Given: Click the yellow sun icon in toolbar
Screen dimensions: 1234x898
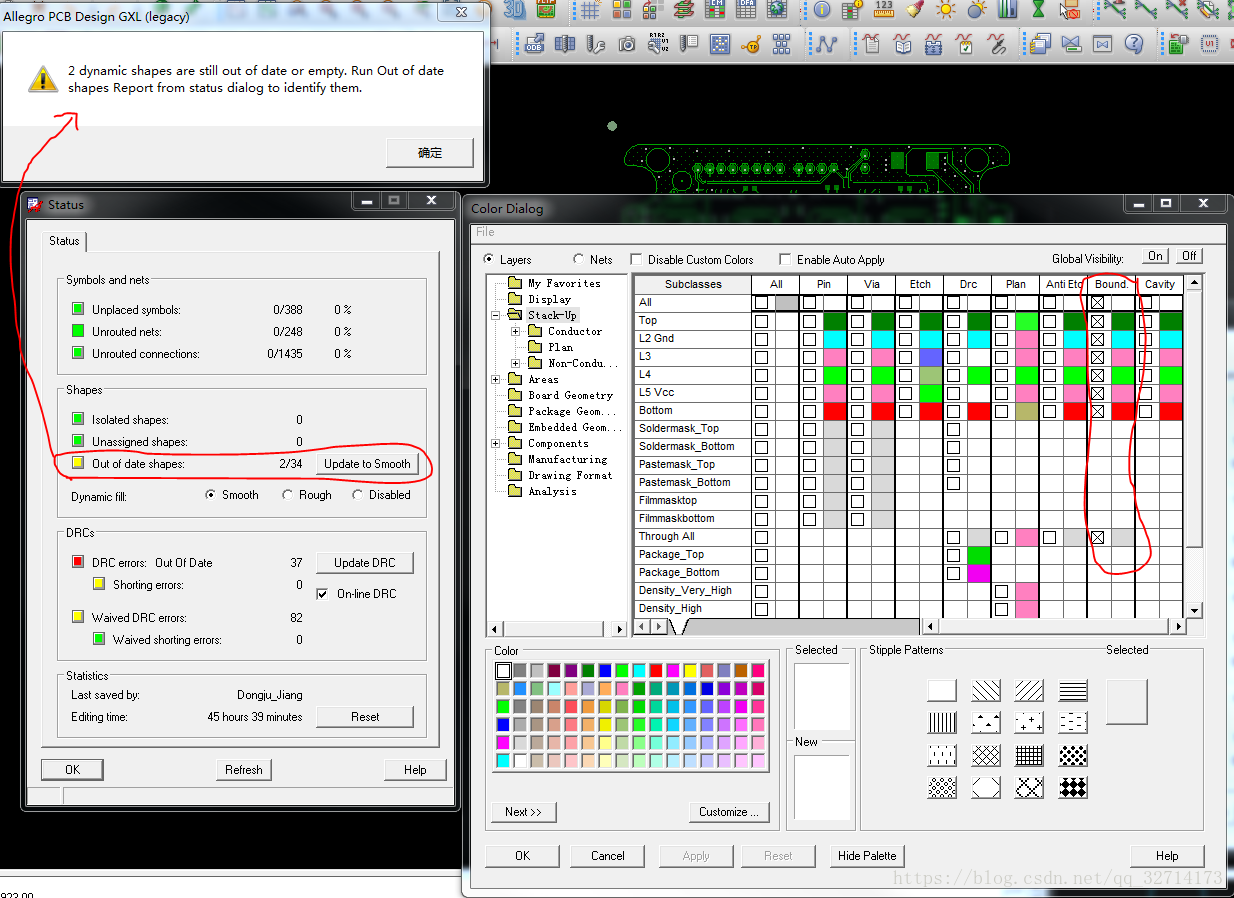Looking at the screenshot, I should 945,10.
